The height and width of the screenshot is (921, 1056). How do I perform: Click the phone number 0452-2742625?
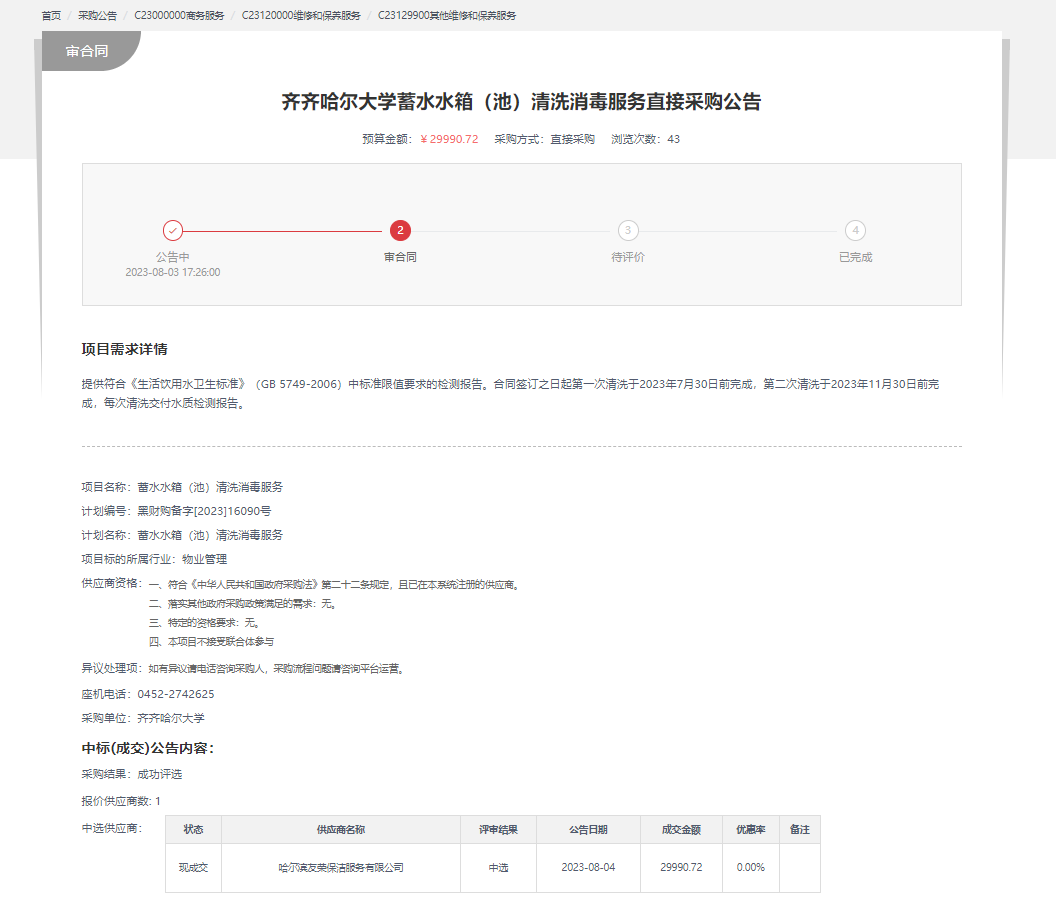[175, 694]
